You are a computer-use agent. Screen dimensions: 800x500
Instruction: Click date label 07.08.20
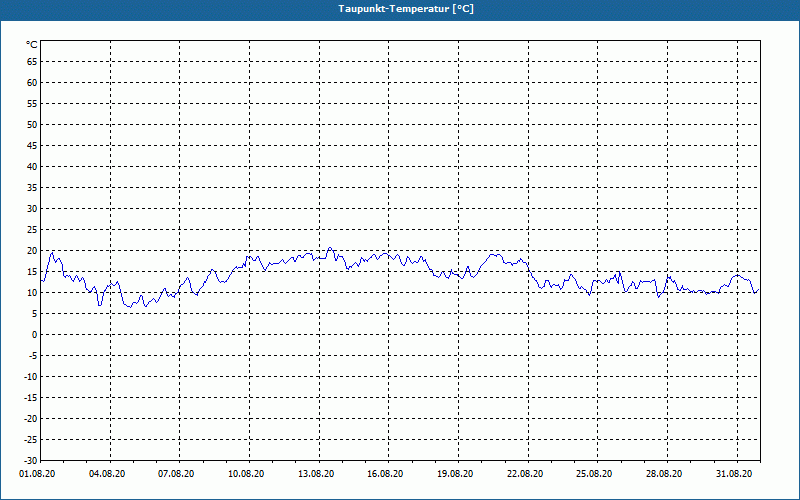click(x=176, y=474)
